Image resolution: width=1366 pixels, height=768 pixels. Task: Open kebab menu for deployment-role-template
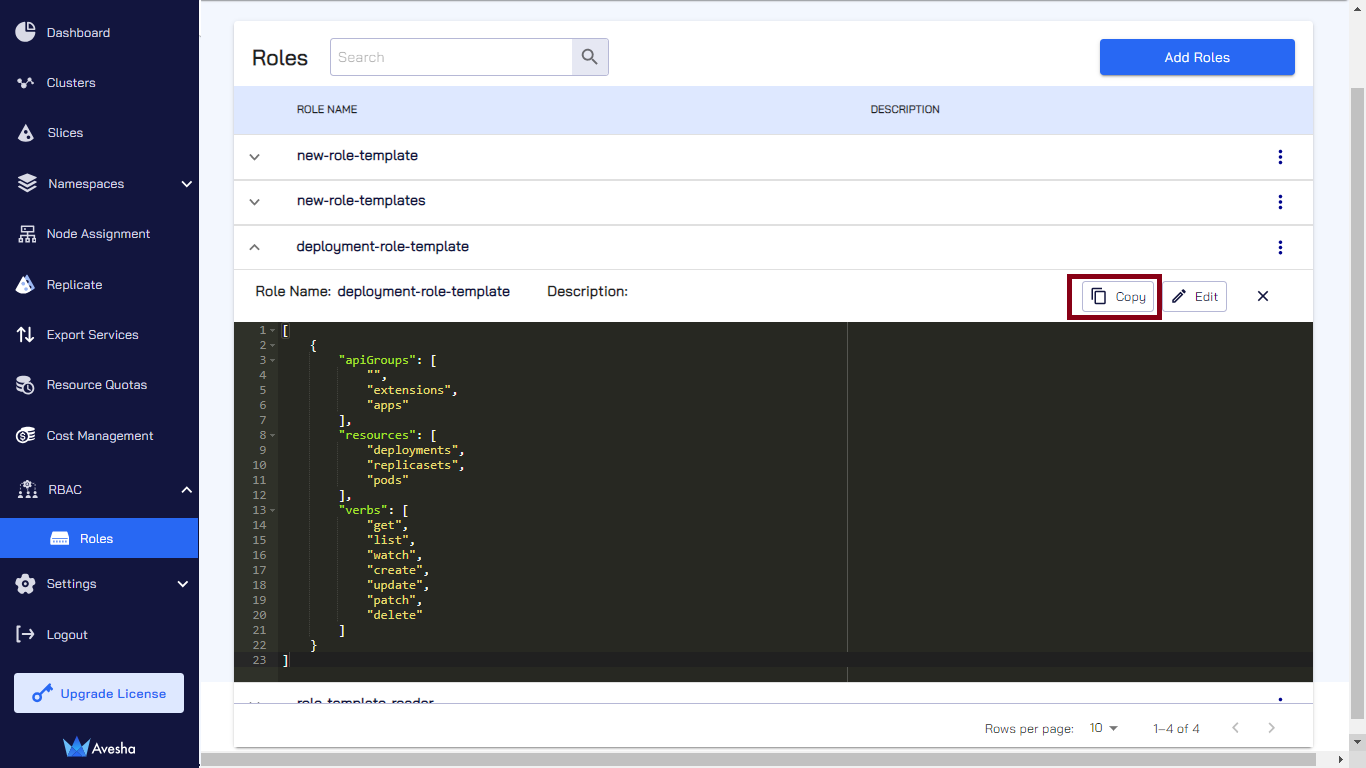1280,247
